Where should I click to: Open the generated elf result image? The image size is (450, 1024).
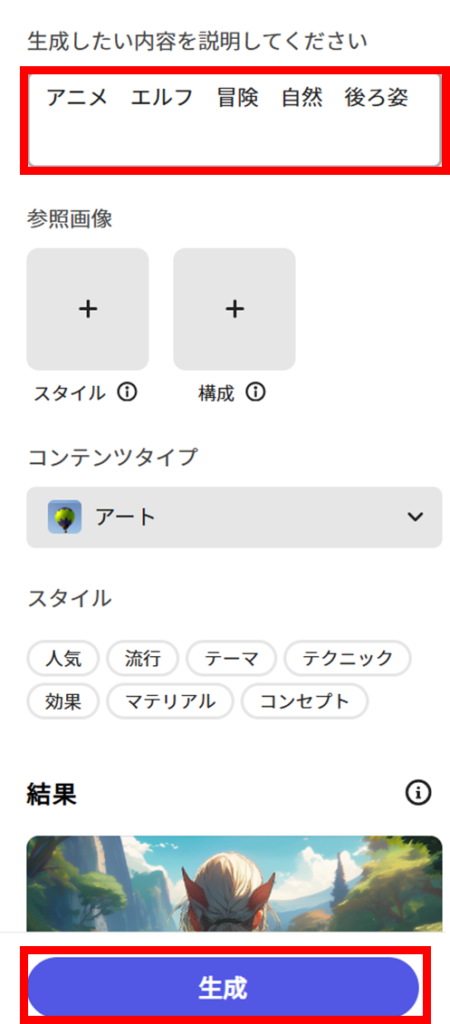pyautogui.click(x=234, y=883)
